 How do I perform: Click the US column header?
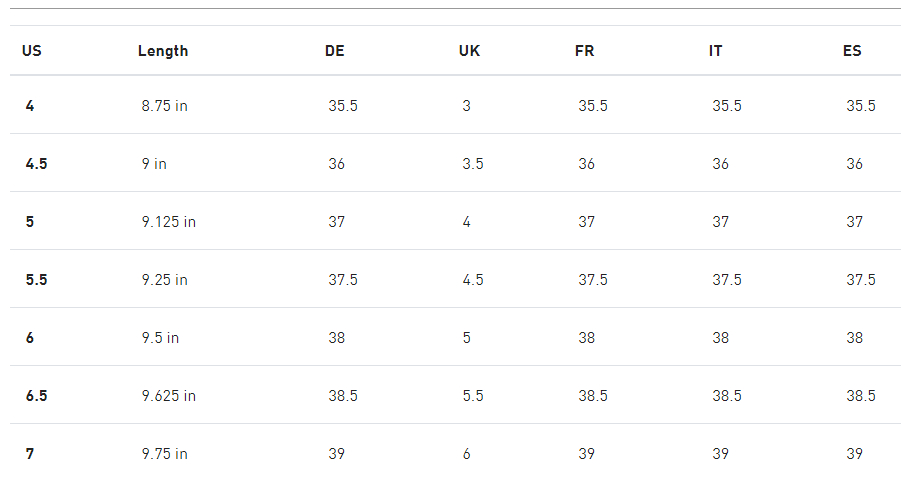(x=32, y=51)
